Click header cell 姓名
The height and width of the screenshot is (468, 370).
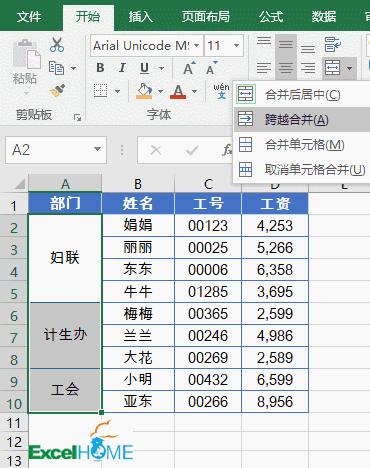point(138,203)
